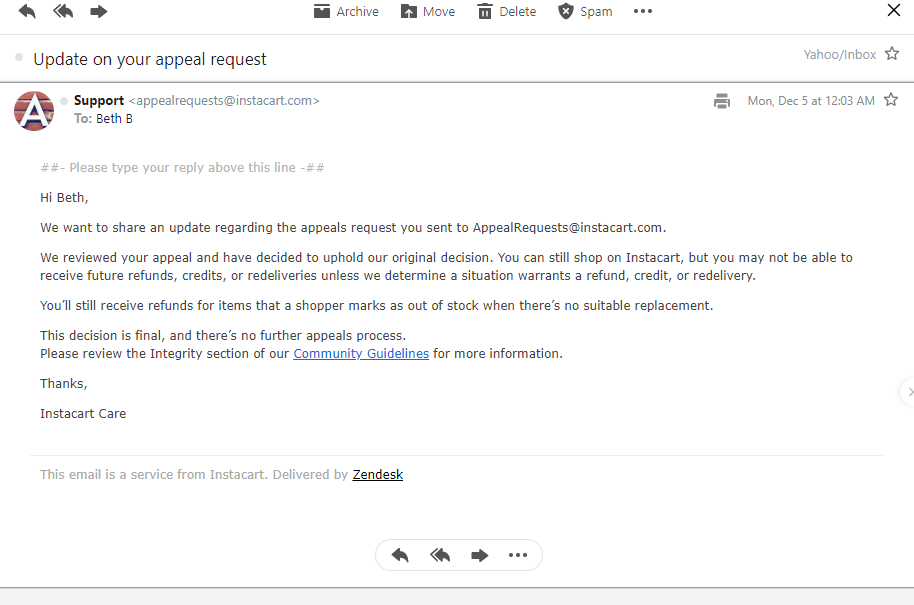The height and width of the screenshot is (605, 914).
Task: Mark this email as Spam
Action: click(x=585, y=12)
